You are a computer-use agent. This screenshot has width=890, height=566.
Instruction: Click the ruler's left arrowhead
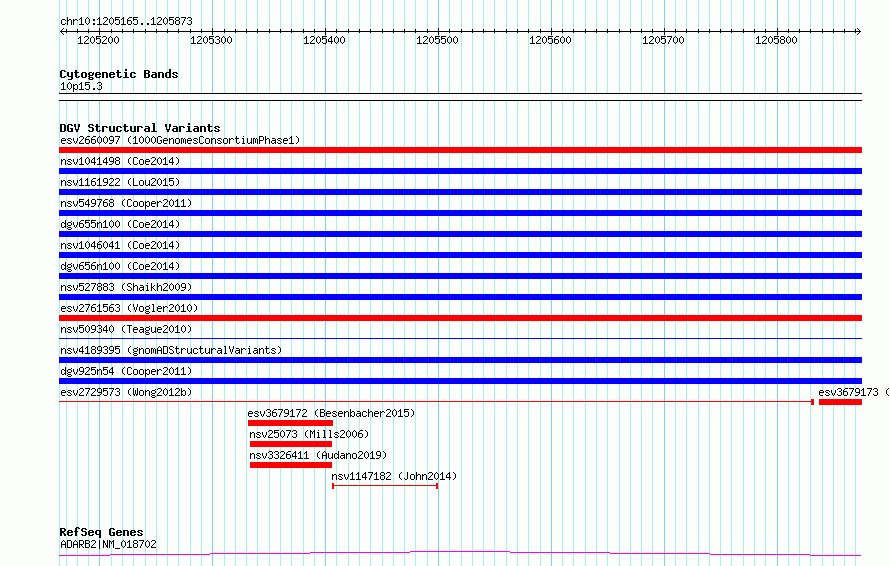click(62, 31)
